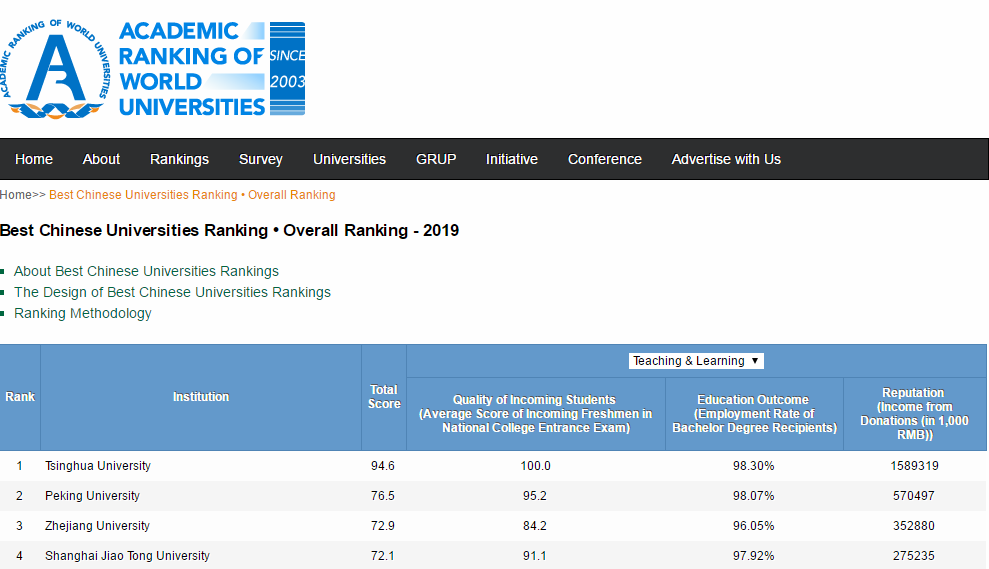The width and height of the screenshot is (989, 569).
Task: Open the Conference menu item
Action: 604,159
